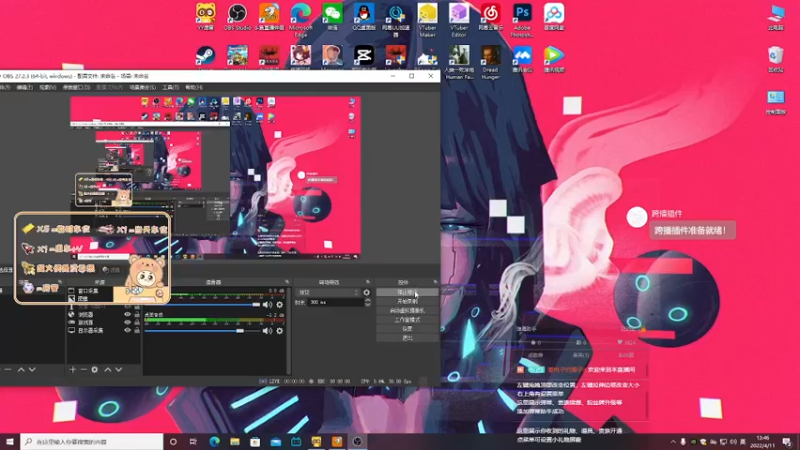Open the Microsoft Edge desktop shortcut
The width and height of the screenshot is (800, 450).
[x=301, y=20]
